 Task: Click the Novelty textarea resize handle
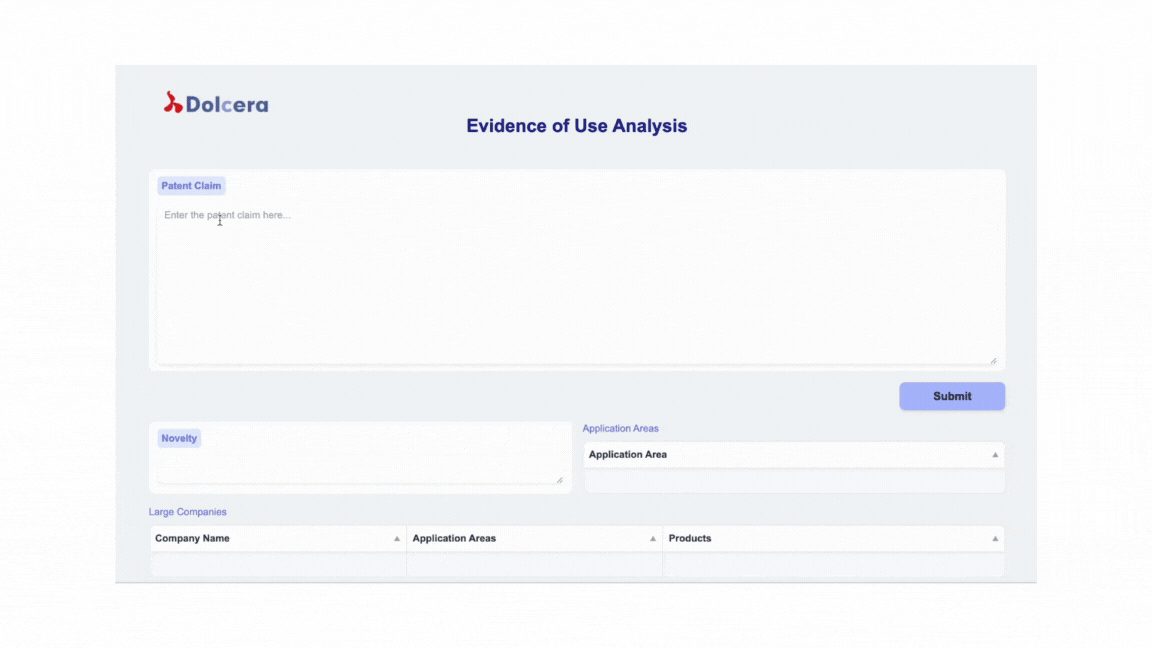pyautogui.click(x=559, y=480)
